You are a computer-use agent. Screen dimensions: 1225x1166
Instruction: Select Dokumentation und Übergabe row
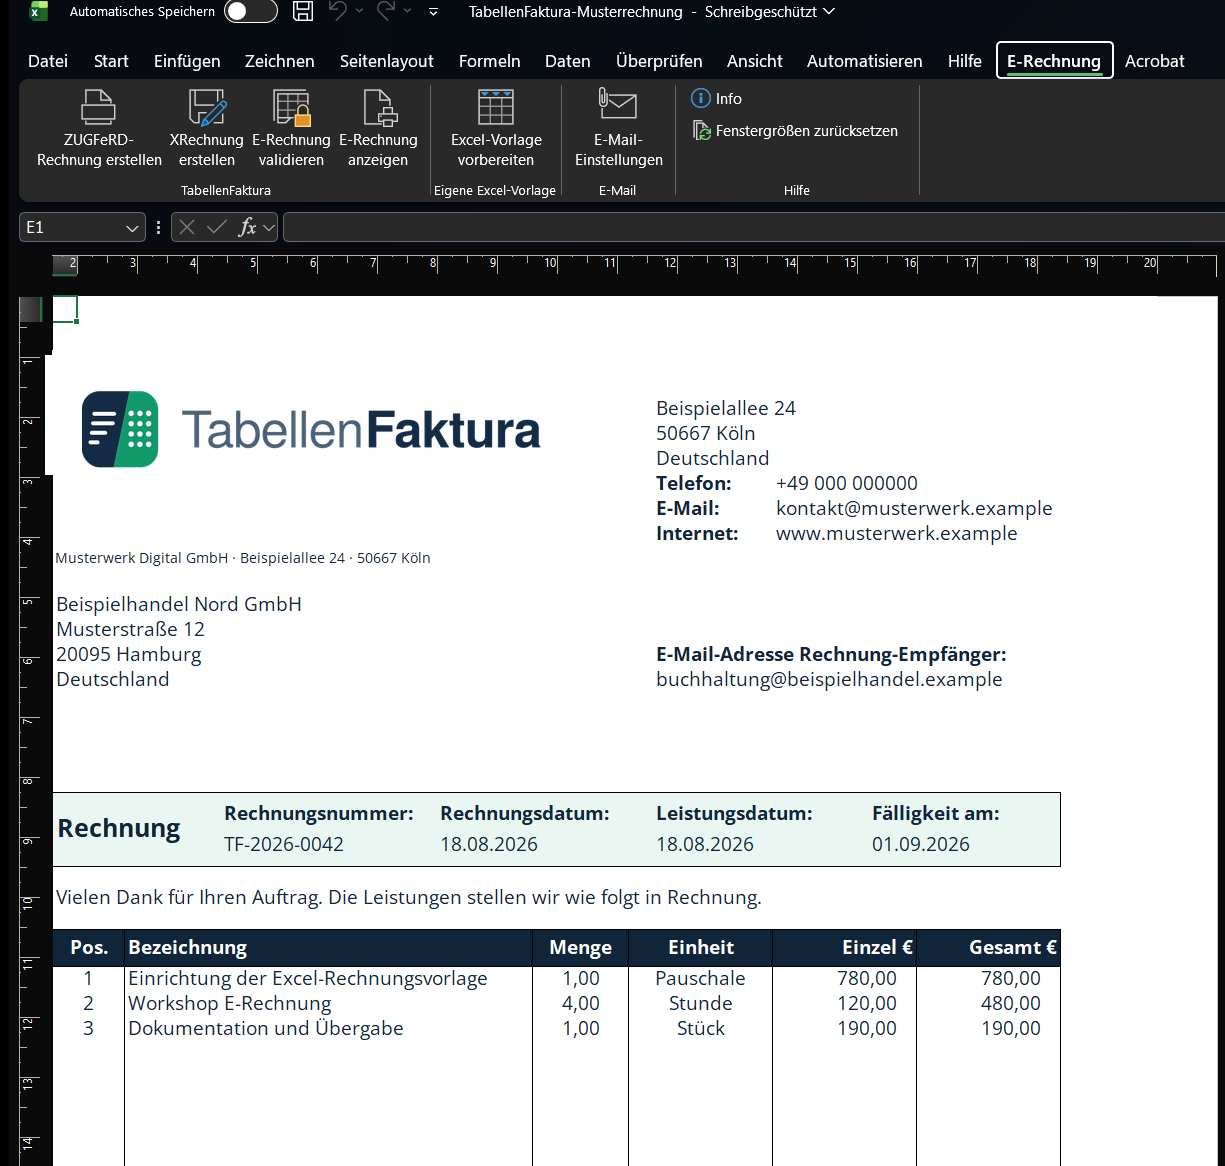click(266, 1028)
